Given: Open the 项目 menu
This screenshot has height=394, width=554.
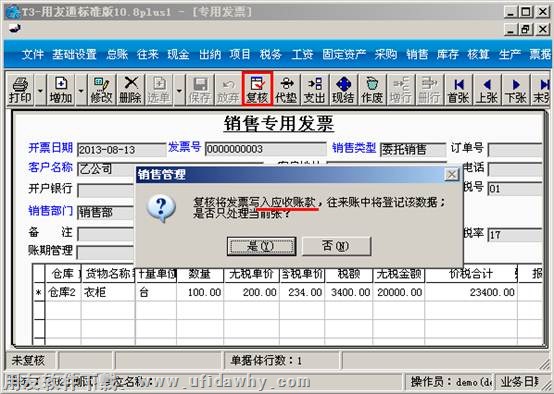Looking at the screenshot, I should coord(240,54).
